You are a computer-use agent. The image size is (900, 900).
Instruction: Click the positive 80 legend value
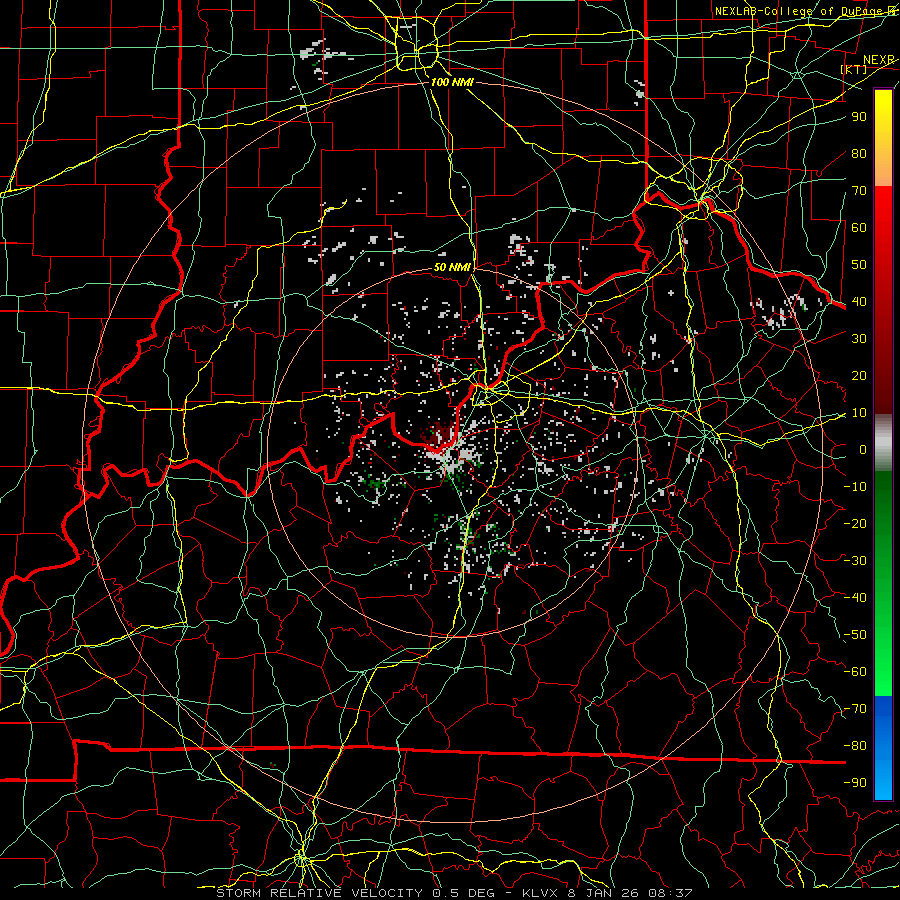(859, 153)
